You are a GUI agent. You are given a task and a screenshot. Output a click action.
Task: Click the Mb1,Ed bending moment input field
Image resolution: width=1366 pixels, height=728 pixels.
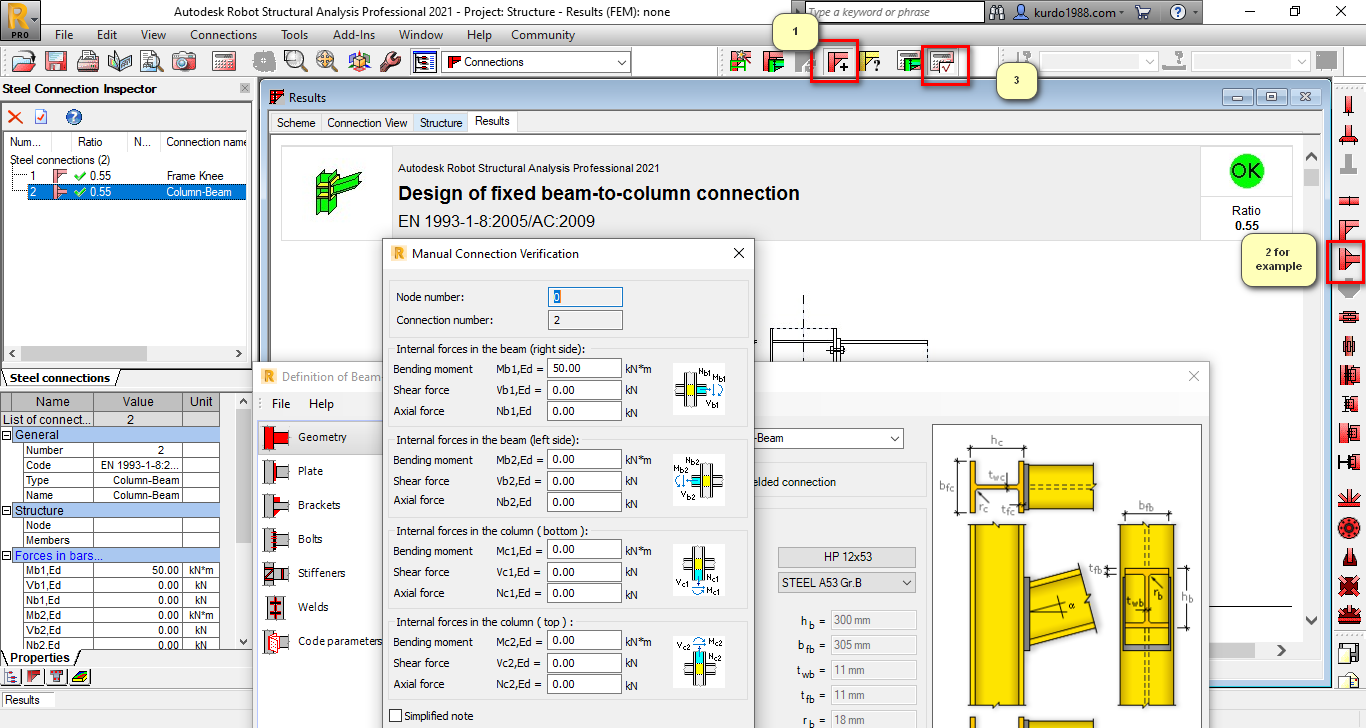[585, 369]
